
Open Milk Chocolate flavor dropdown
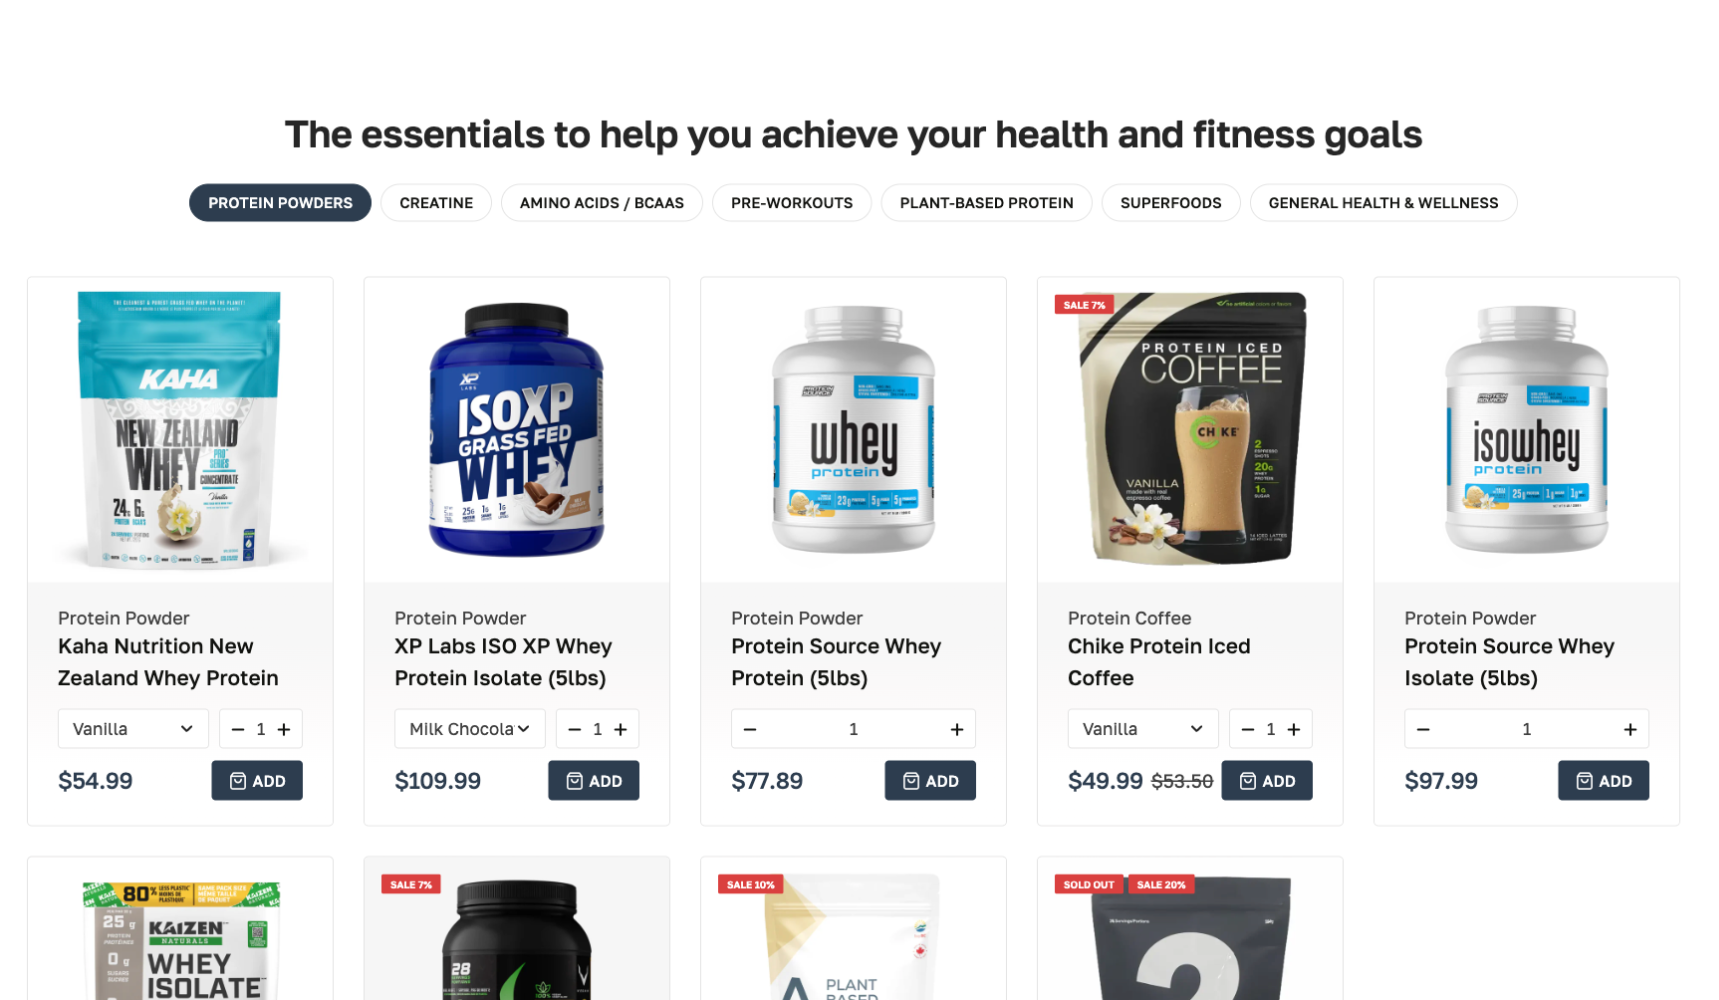point(470,729)
